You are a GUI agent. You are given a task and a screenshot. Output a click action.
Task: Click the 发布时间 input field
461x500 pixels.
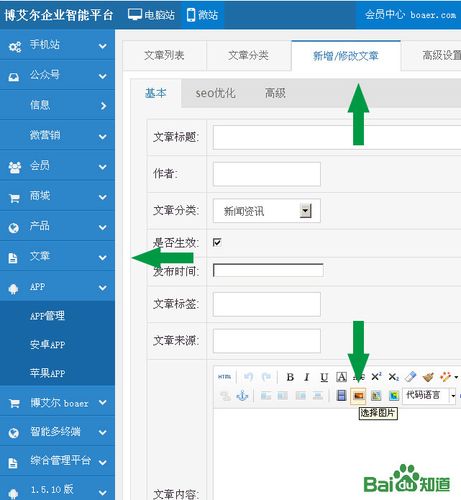(268, 270)
